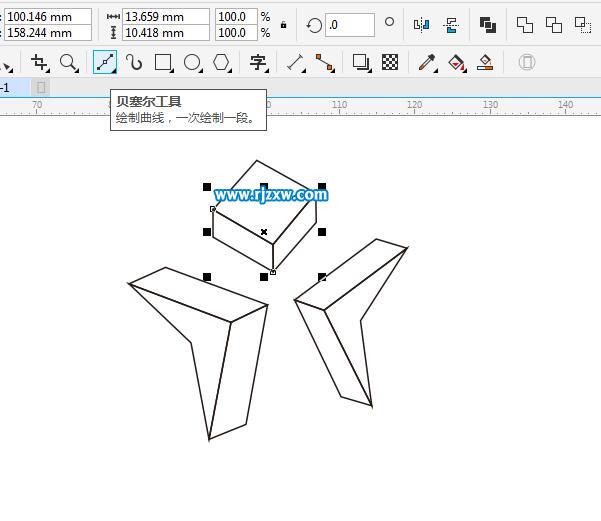
Task: Edit the vertical scale 100.0 percent field
Action: tap(236, 33)
